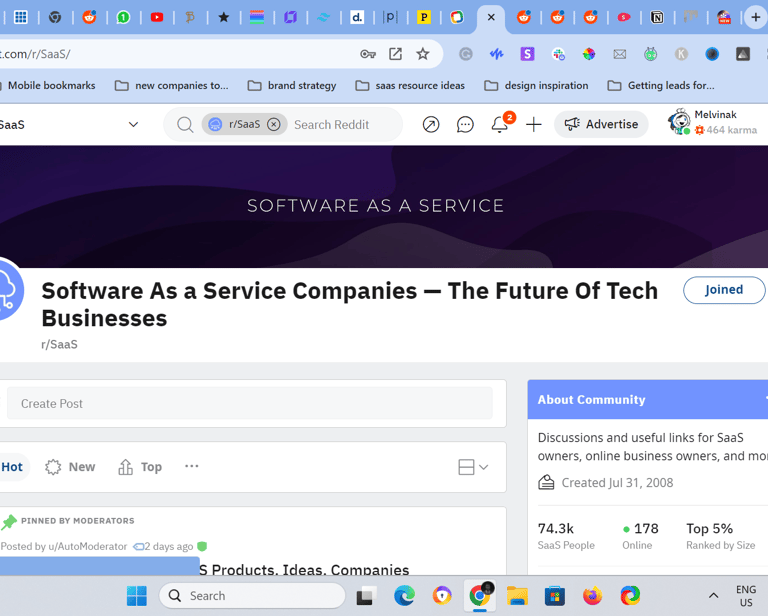Click the grey K extension icon
This screenshot has width=768, height=616.
click(681, 54)
